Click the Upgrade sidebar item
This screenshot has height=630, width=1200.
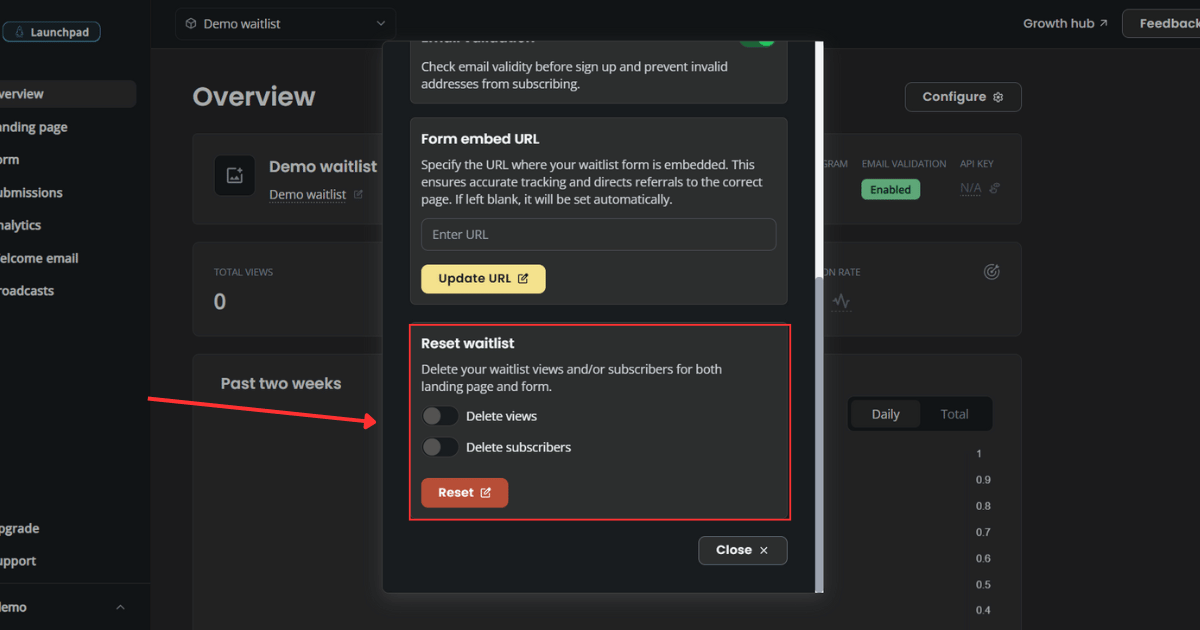pyautogui.click(x=20, y=528)
